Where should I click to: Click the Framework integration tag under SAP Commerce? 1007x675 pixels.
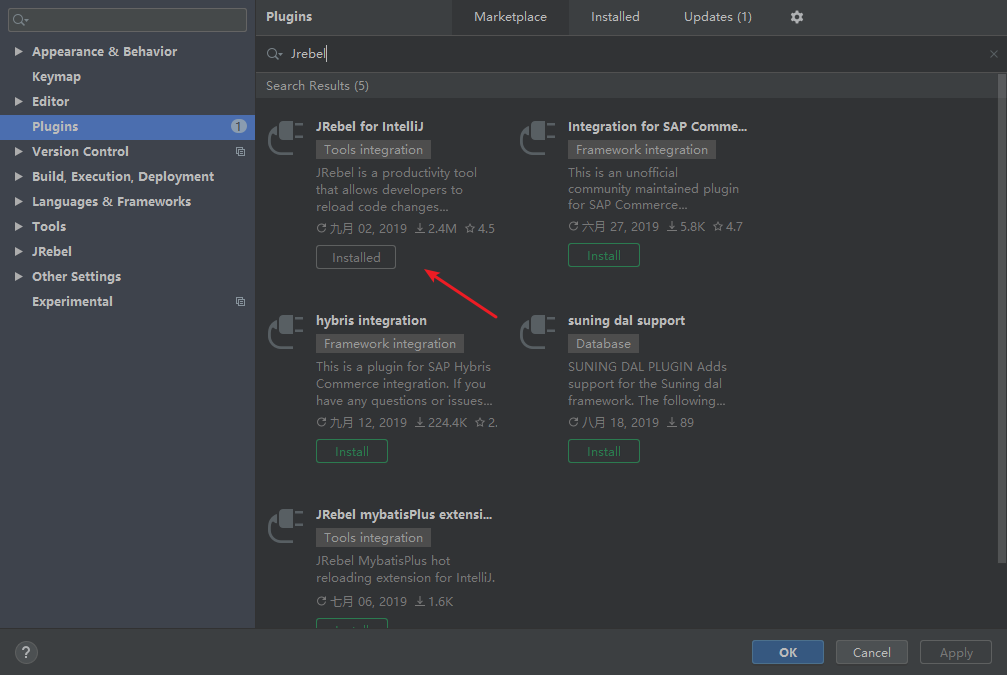pyautogui.click(x=642, y=150)
